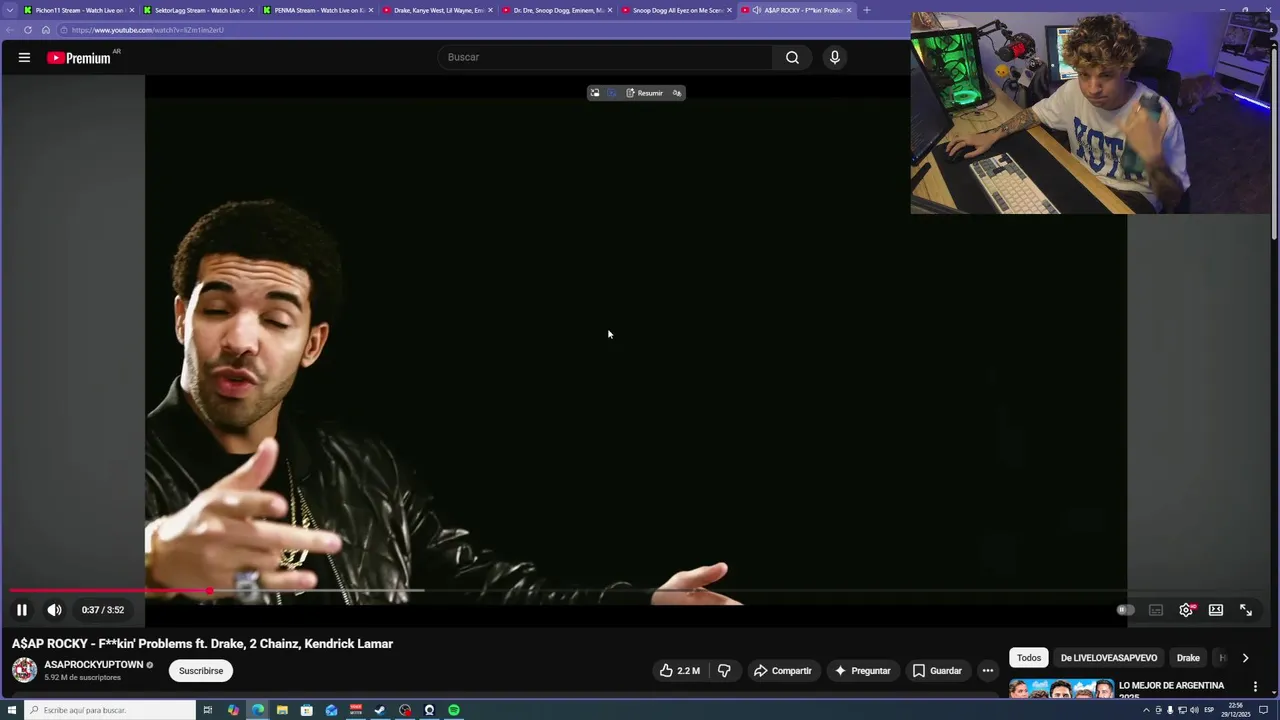Image resolution: width=1280 pixels, height=720 pixels.
Task: Switch to PENMA Stream tab
Action: coord(317,10)
